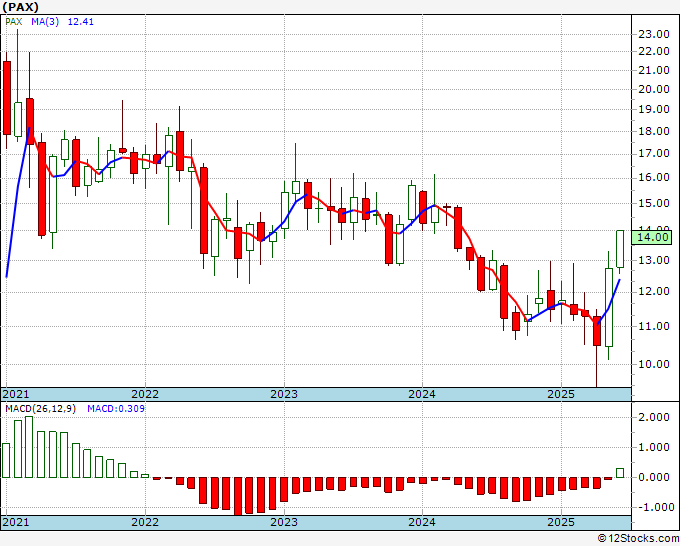Click 2021 on the MACD panel time axis

[16, 522]
